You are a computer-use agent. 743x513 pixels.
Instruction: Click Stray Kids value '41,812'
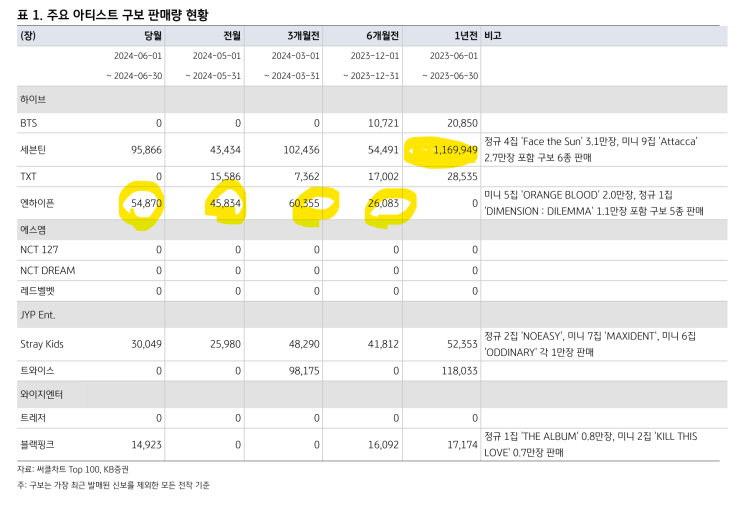pyautogui.click(x=383, y=344)
